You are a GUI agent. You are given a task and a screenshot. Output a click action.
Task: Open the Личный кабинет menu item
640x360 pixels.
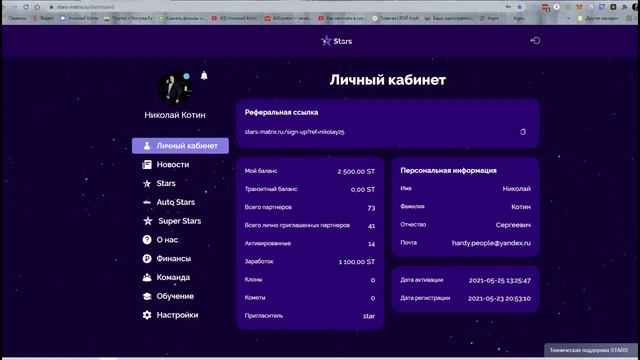point(180,146)
